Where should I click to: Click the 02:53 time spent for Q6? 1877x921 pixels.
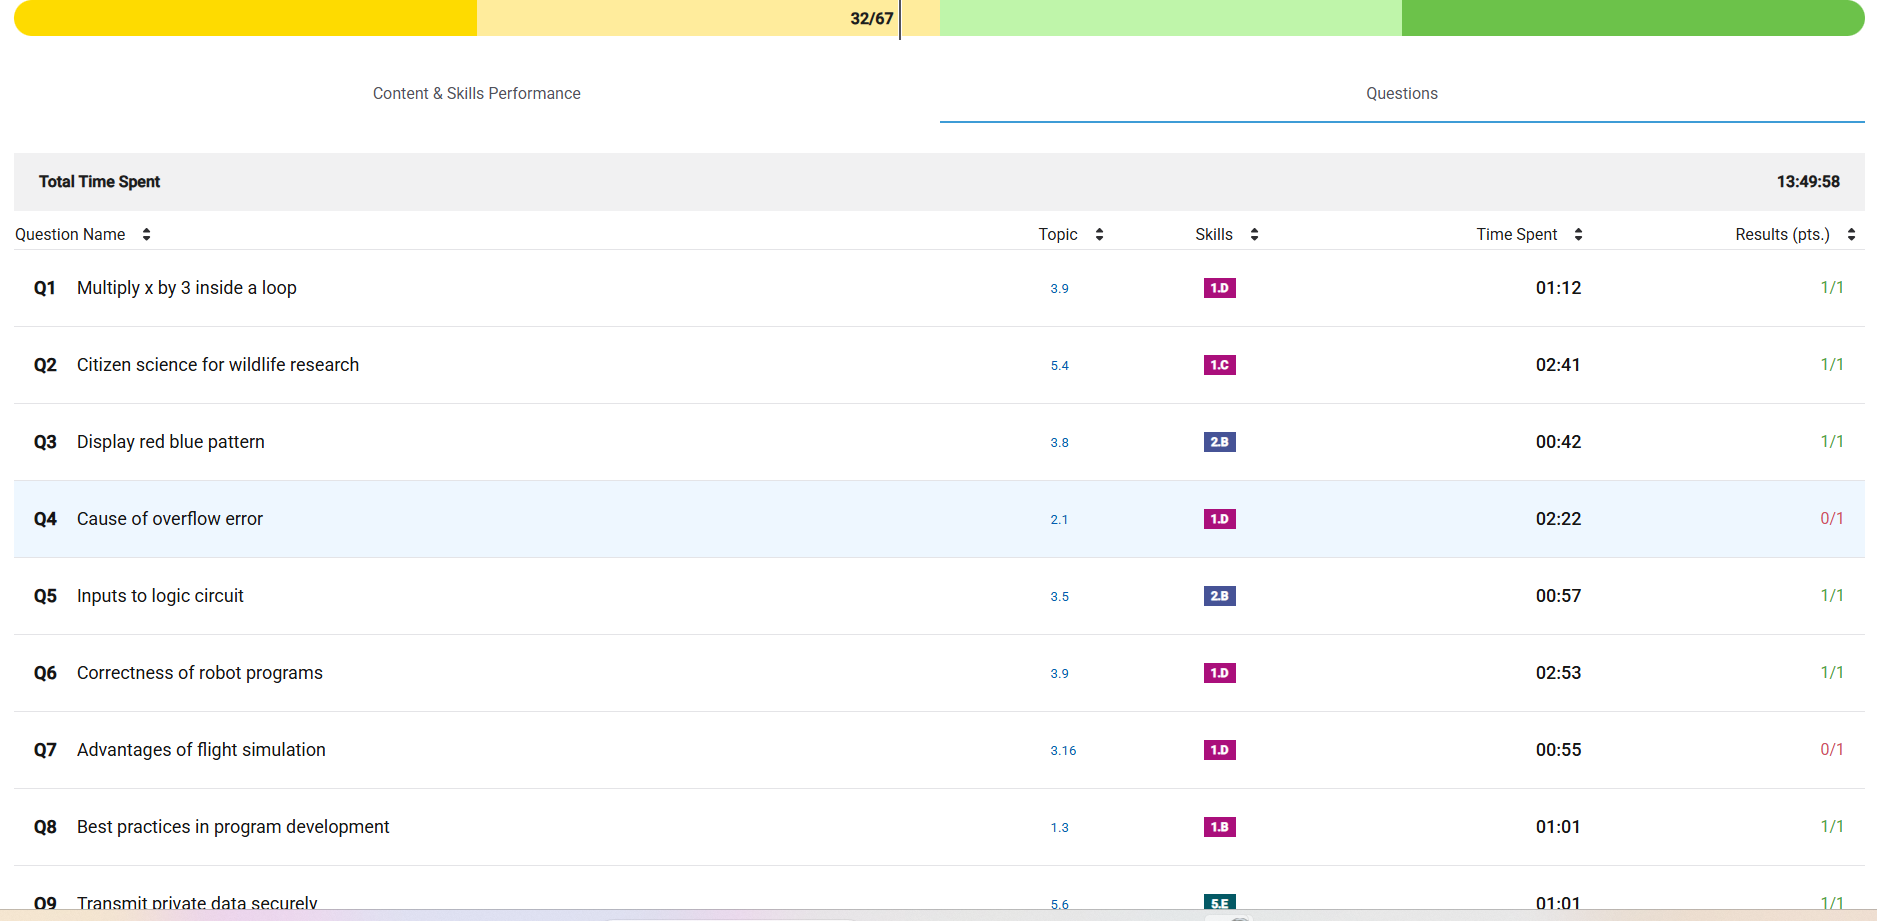(x=1558, y=673)
